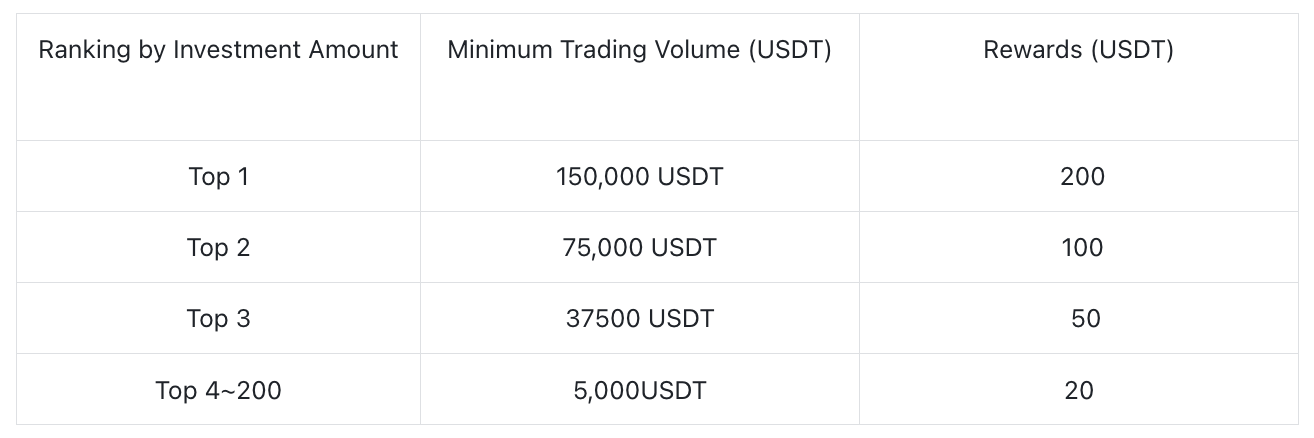The image size is (1314, 438).
Task: Click the number 5,000 in the Top 4~200 row
Action: (605, 390)
